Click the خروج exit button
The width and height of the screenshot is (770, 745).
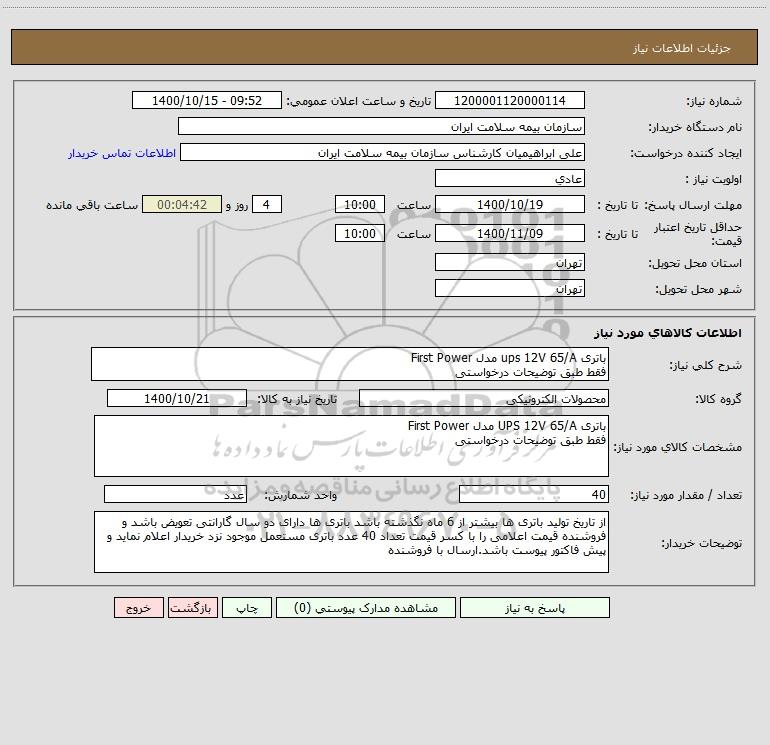pos(138,608)
